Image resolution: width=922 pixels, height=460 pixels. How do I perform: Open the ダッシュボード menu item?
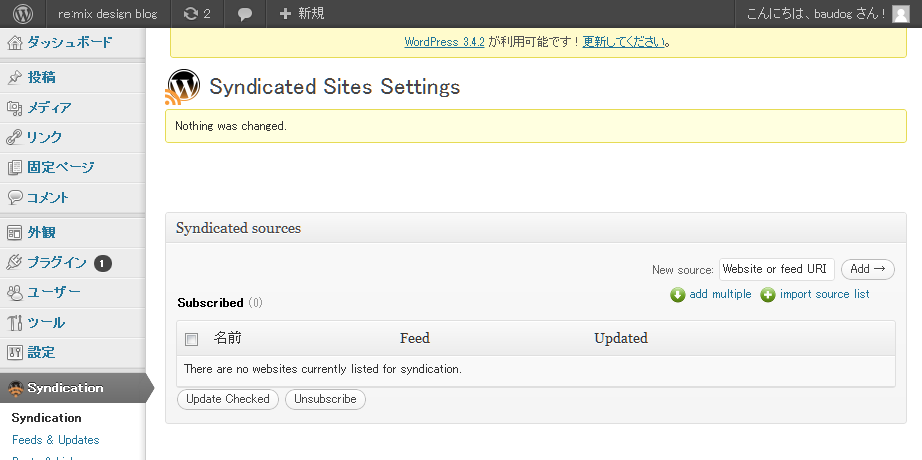coord(69,42)
